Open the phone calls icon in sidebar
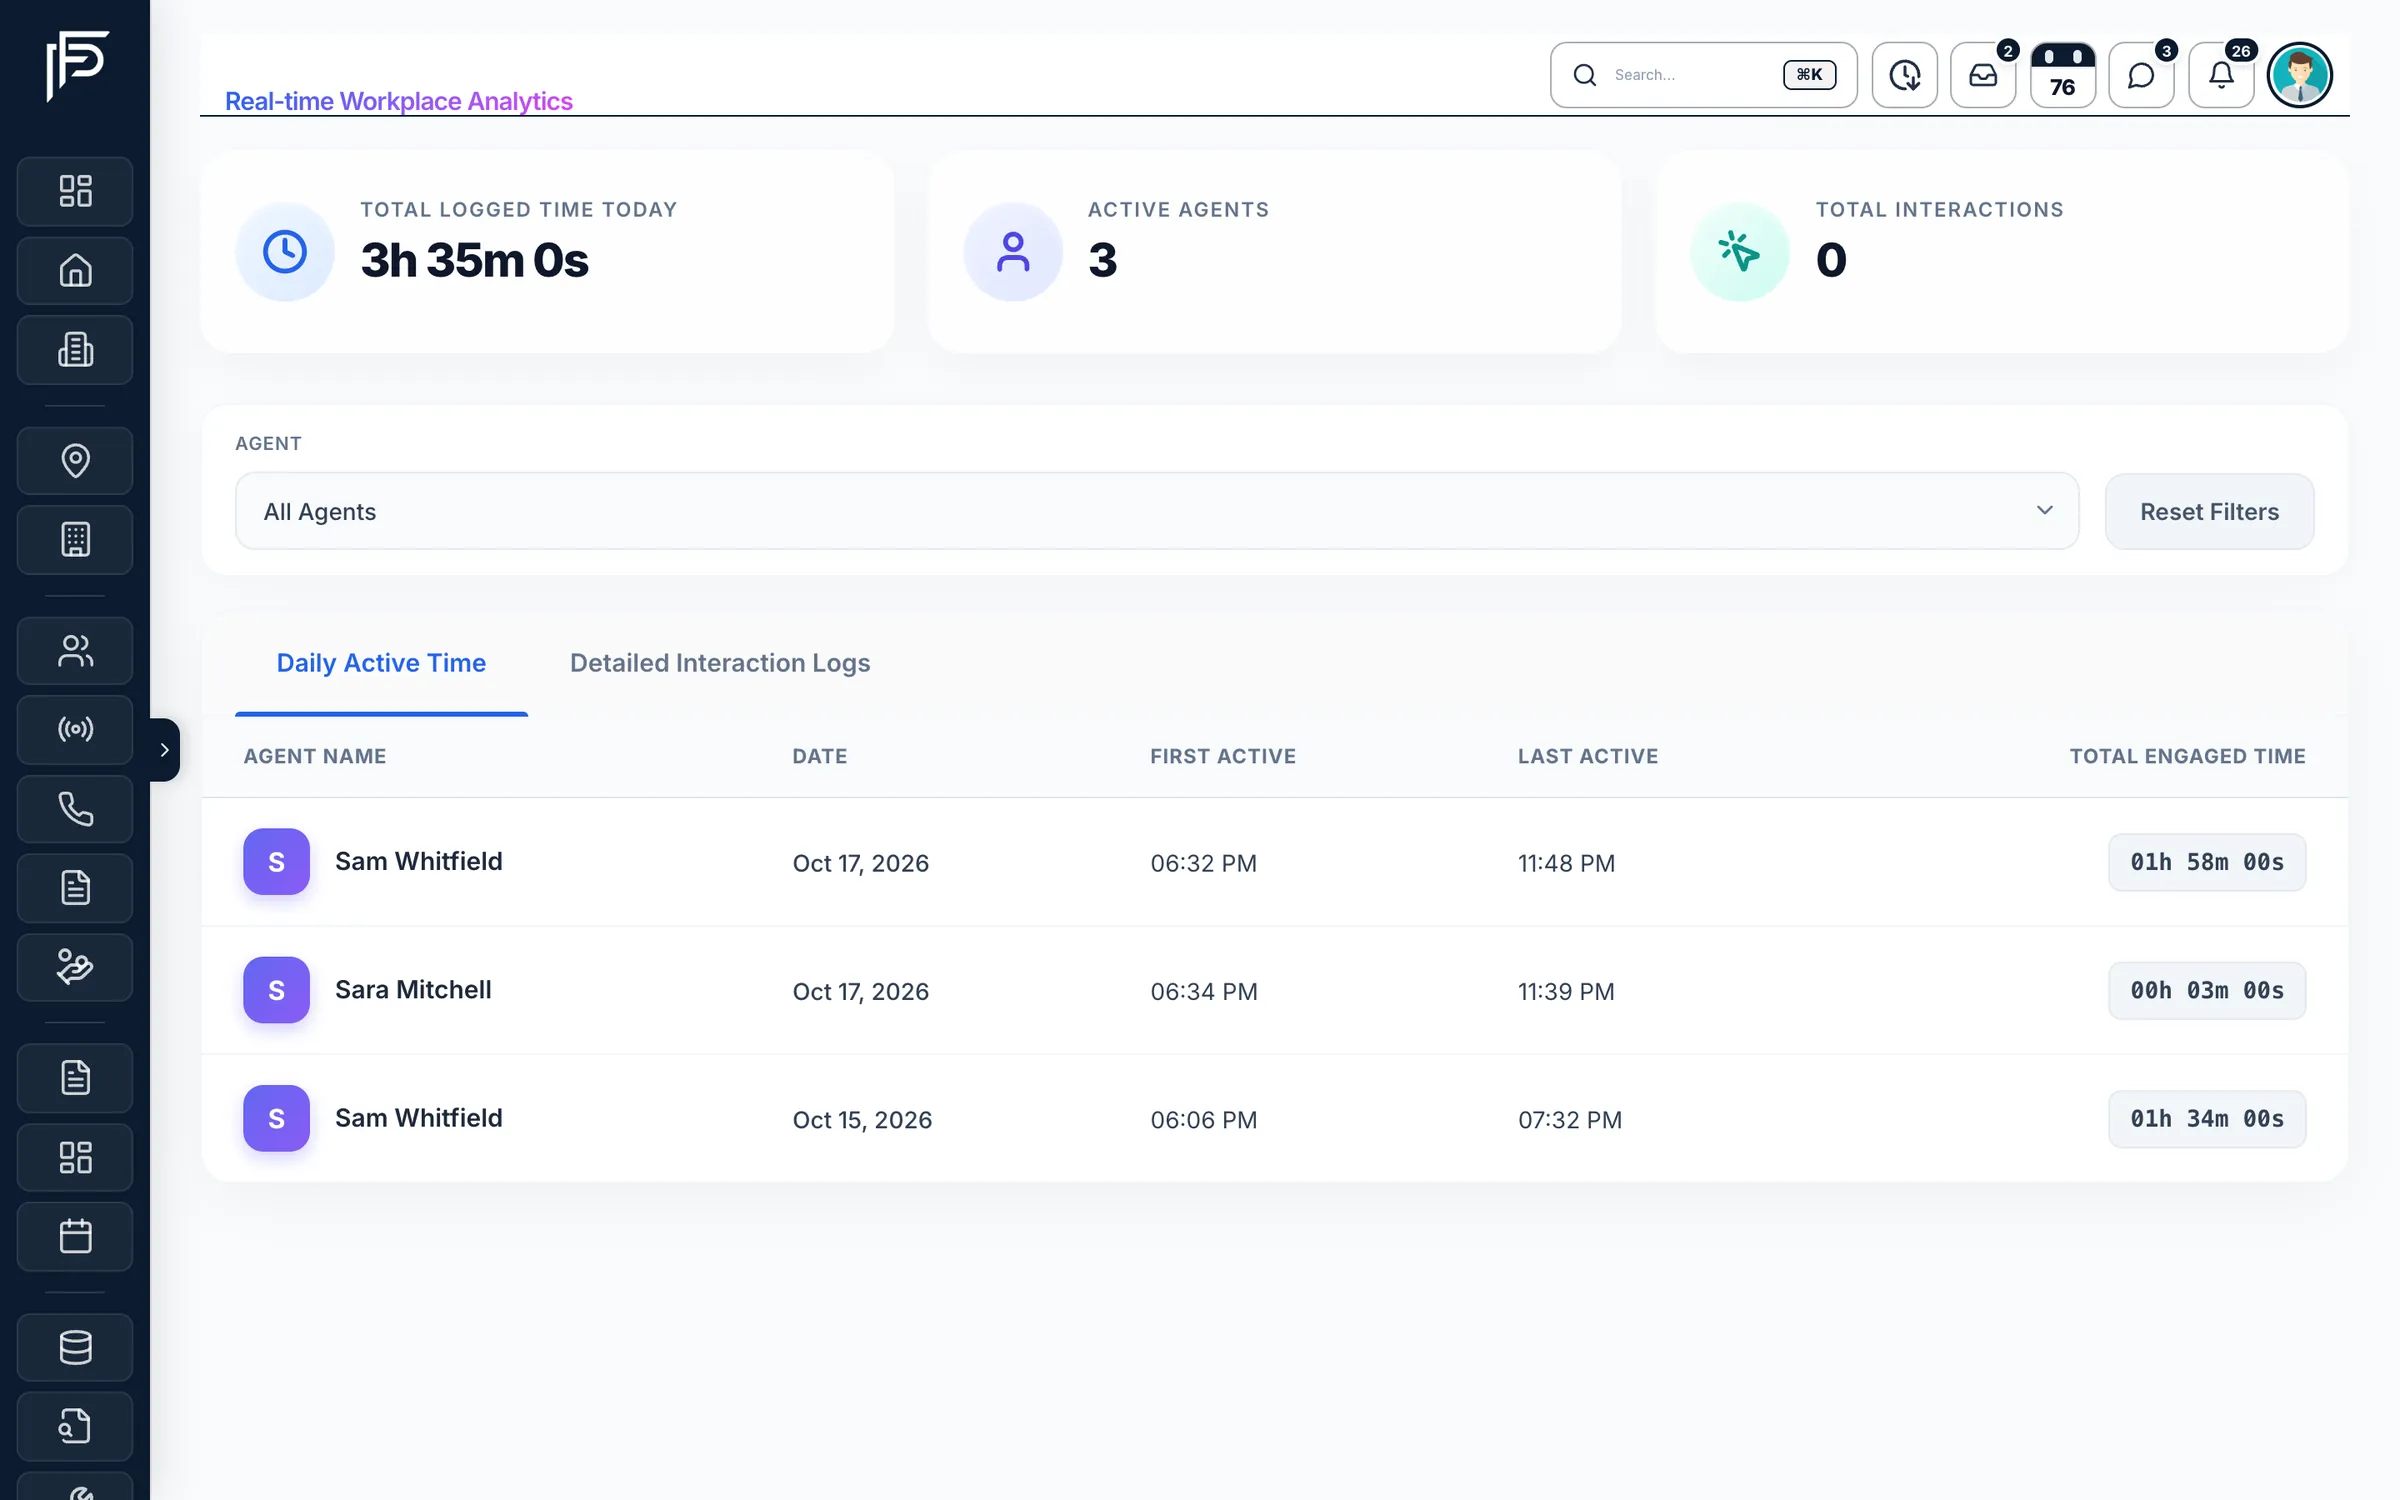 point(75,808)
